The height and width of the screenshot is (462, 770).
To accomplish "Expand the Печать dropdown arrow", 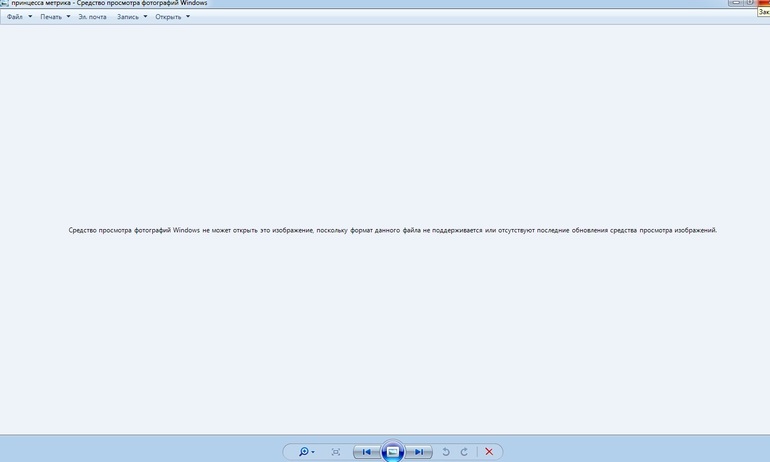I will (68, 17).
